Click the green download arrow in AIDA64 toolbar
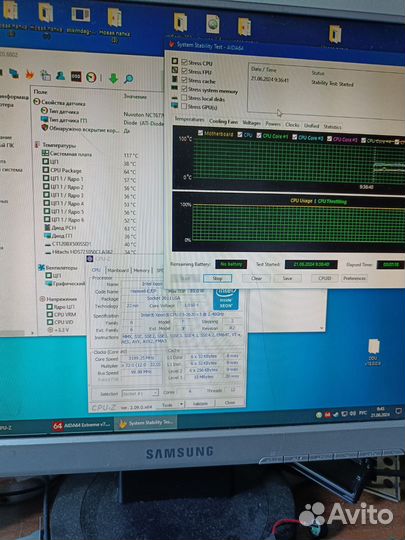405x540 pixels. [114, 79]
